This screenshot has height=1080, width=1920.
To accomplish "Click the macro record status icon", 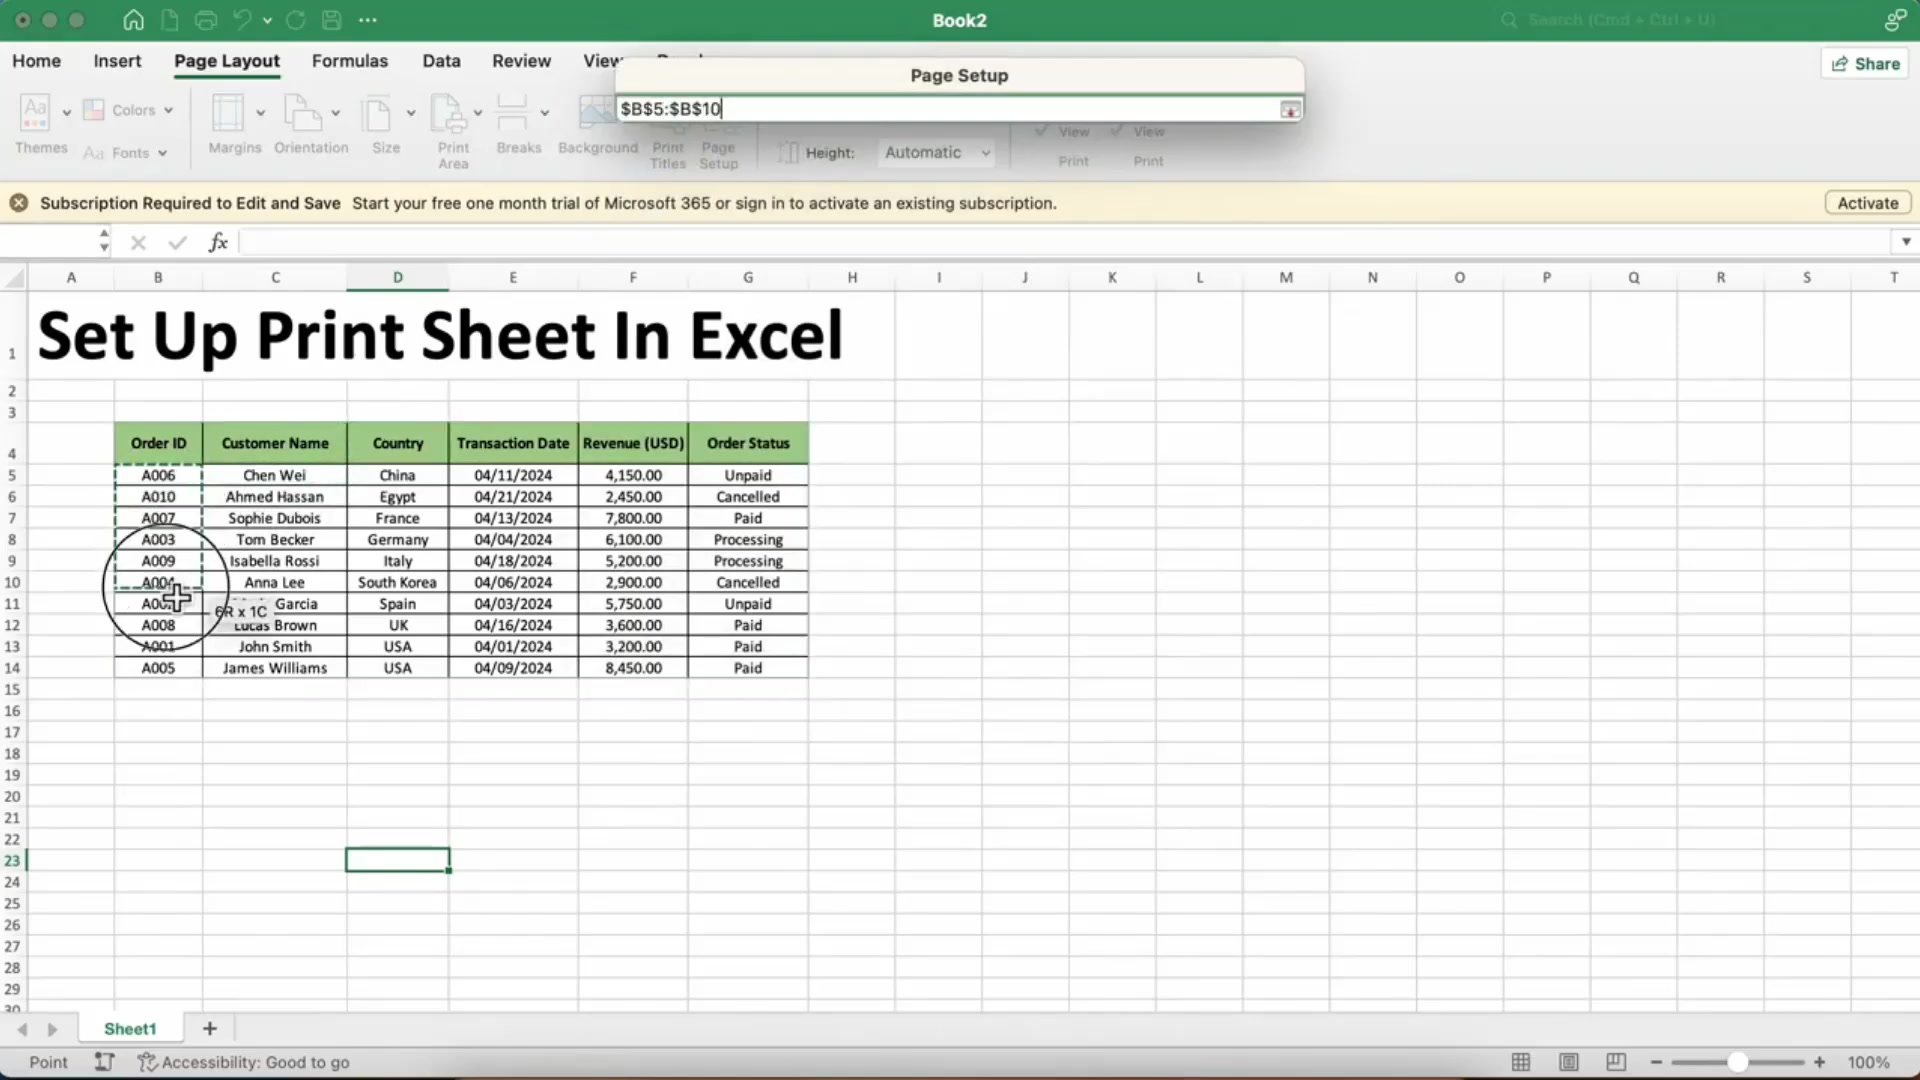I will 104,1062.
